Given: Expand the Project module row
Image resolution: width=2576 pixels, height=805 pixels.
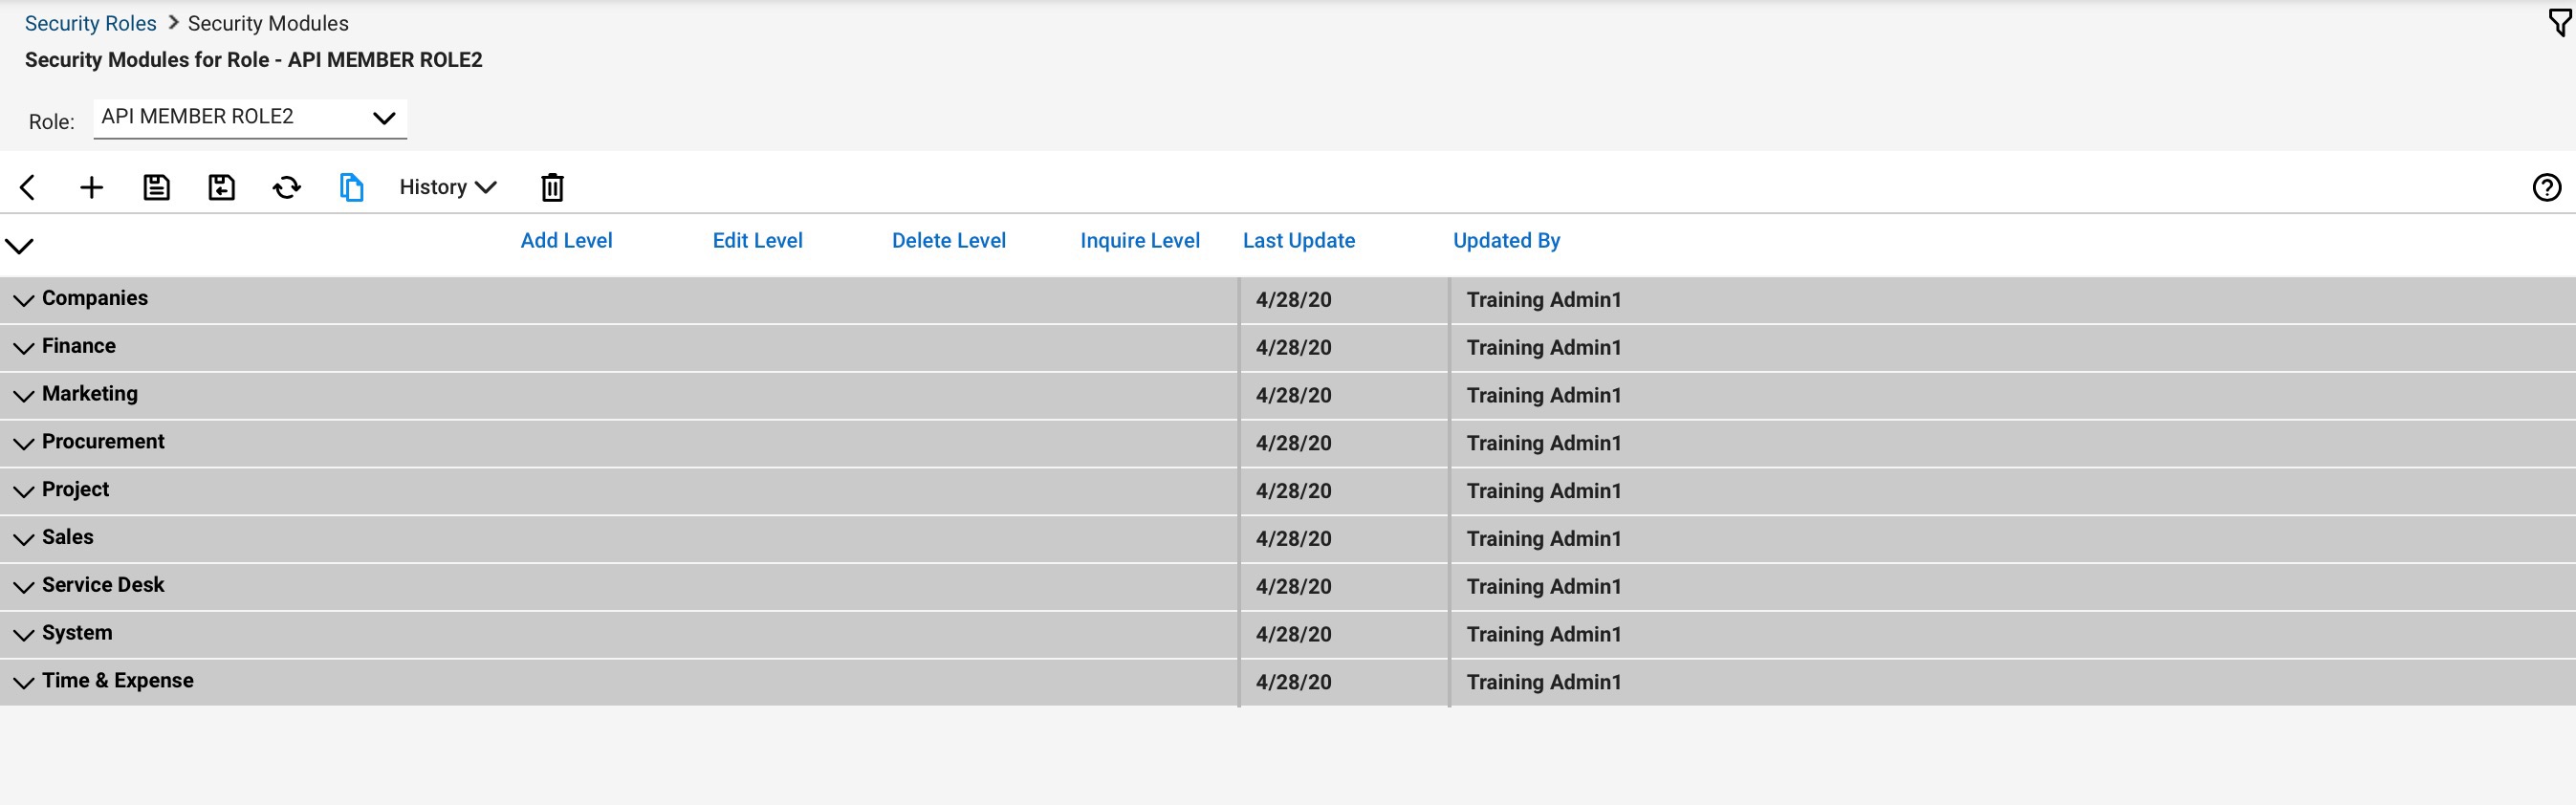Looking at the screenshot, I should [23, 491].
